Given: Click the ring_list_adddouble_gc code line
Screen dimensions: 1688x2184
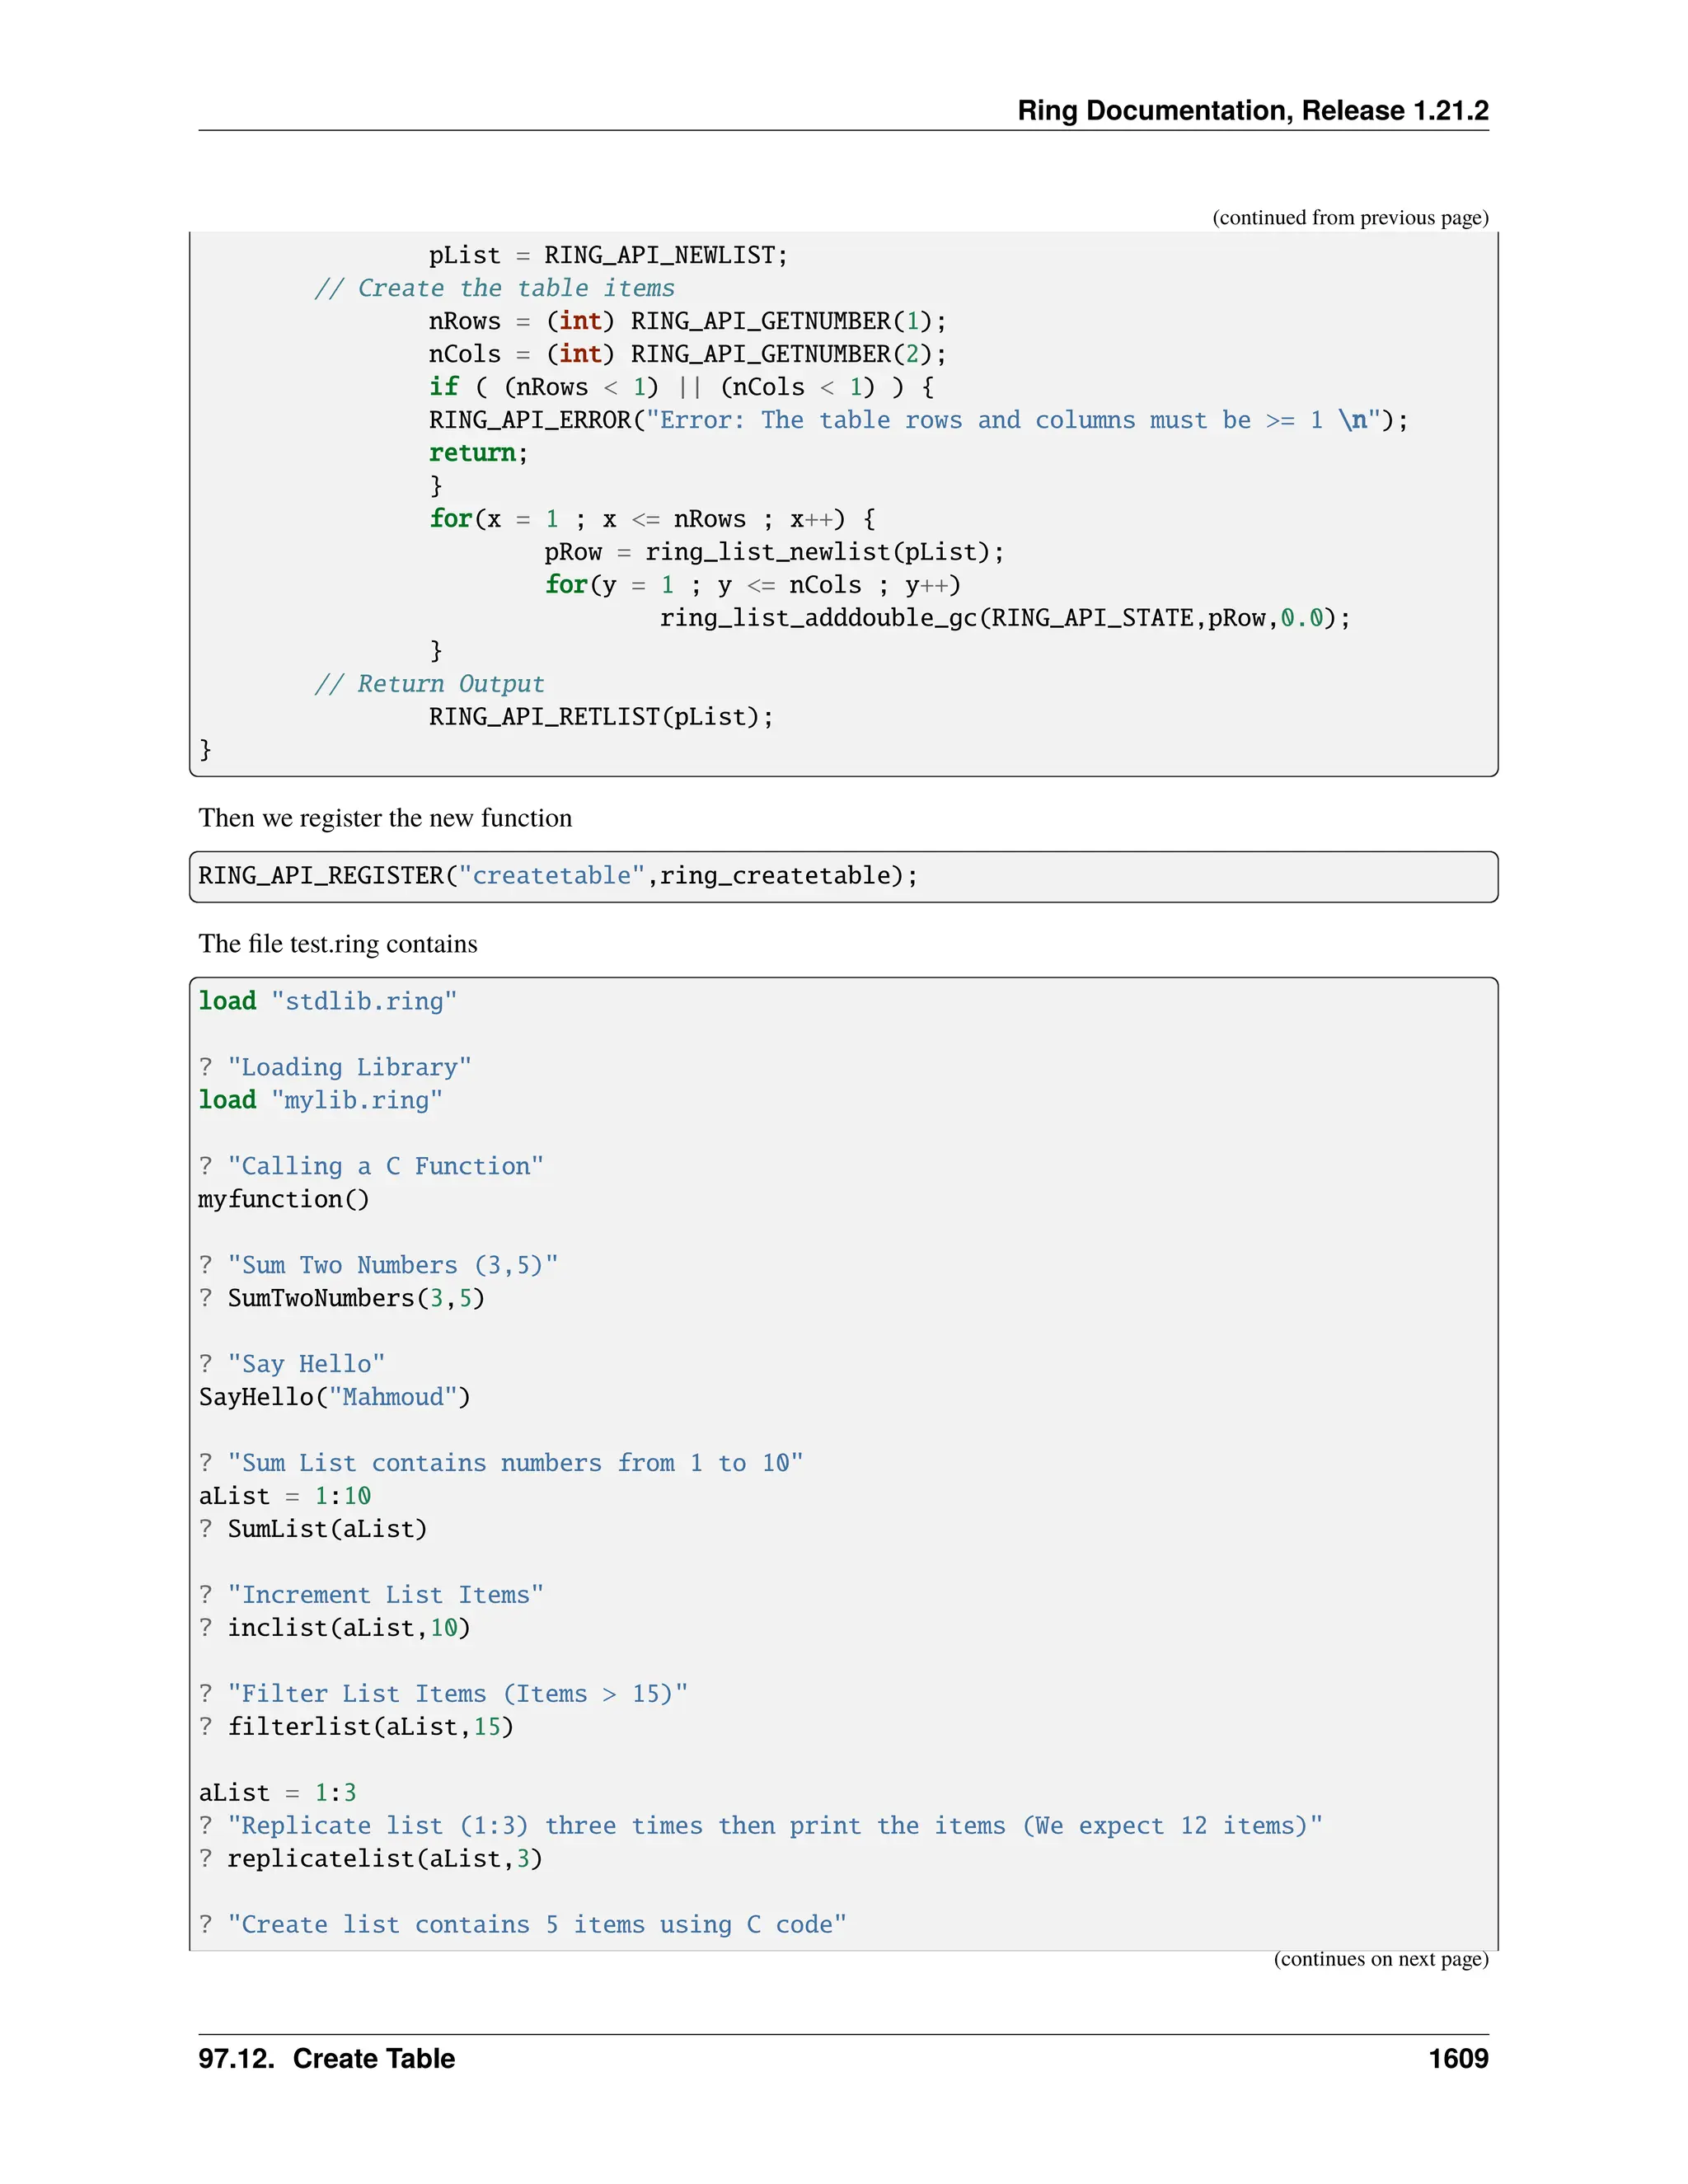Looking at the screenshot, I should 1004,618.
